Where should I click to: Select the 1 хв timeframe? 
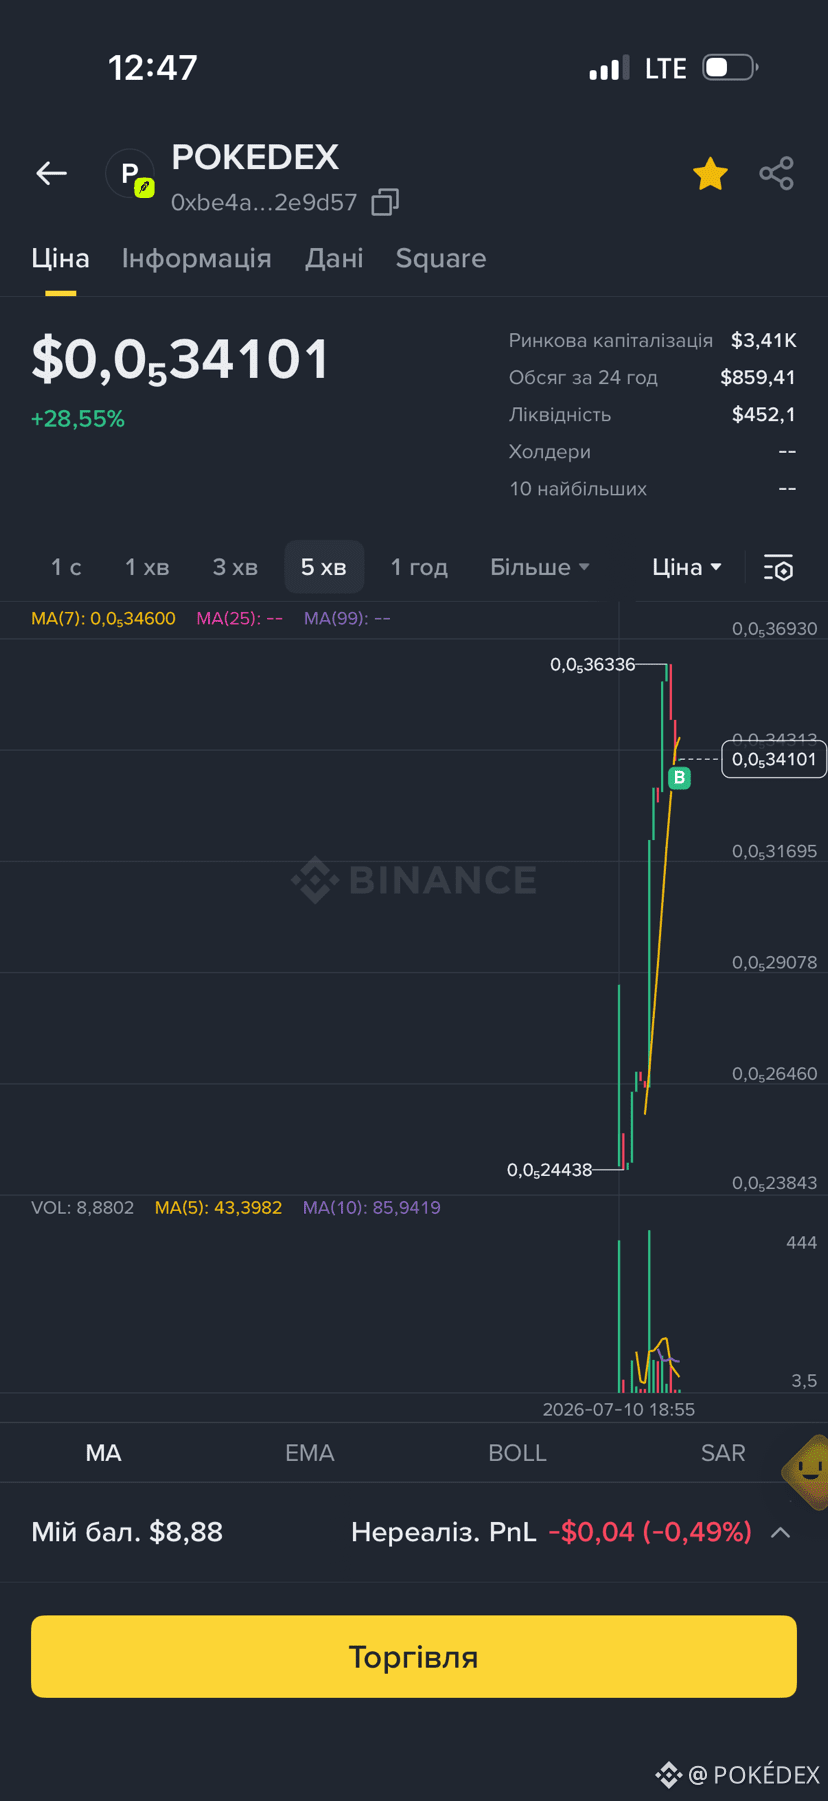coord(147,567)
